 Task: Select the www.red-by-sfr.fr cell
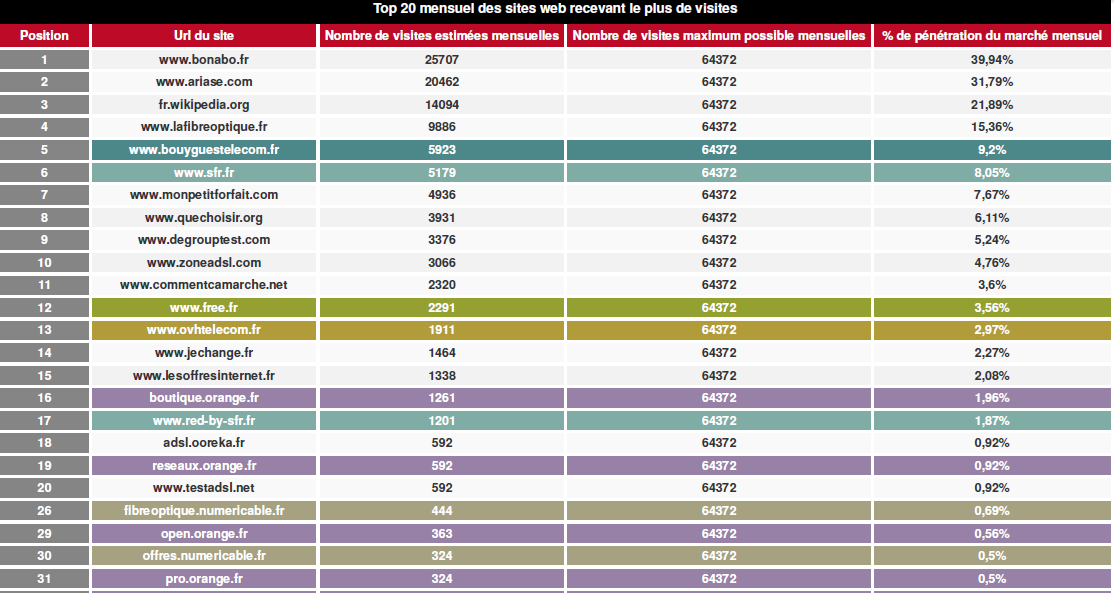[204, 420]
